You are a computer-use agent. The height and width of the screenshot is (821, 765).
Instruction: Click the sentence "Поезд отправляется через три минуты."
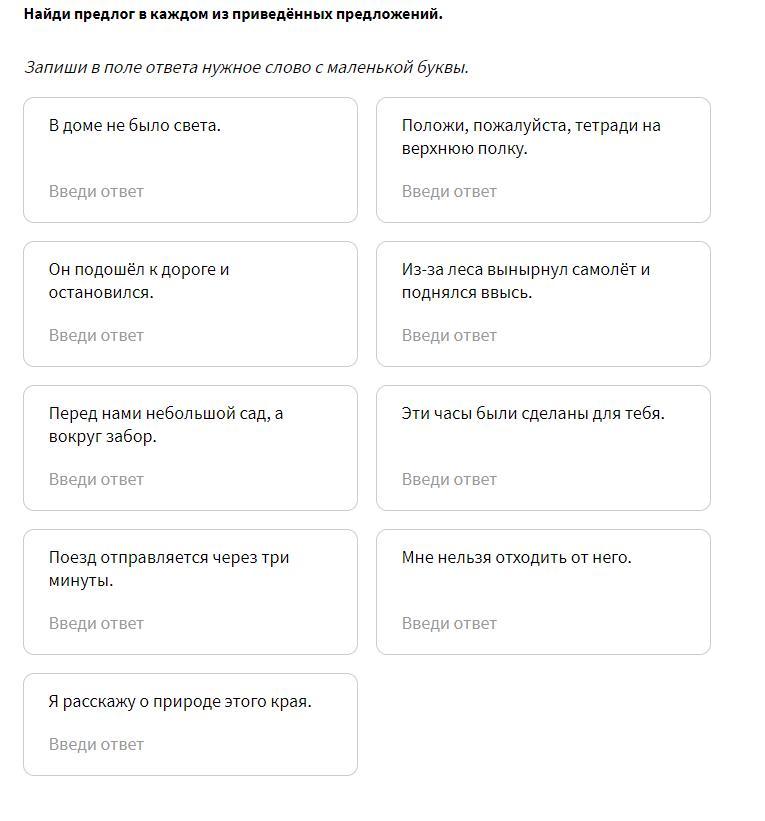point(169,569)
